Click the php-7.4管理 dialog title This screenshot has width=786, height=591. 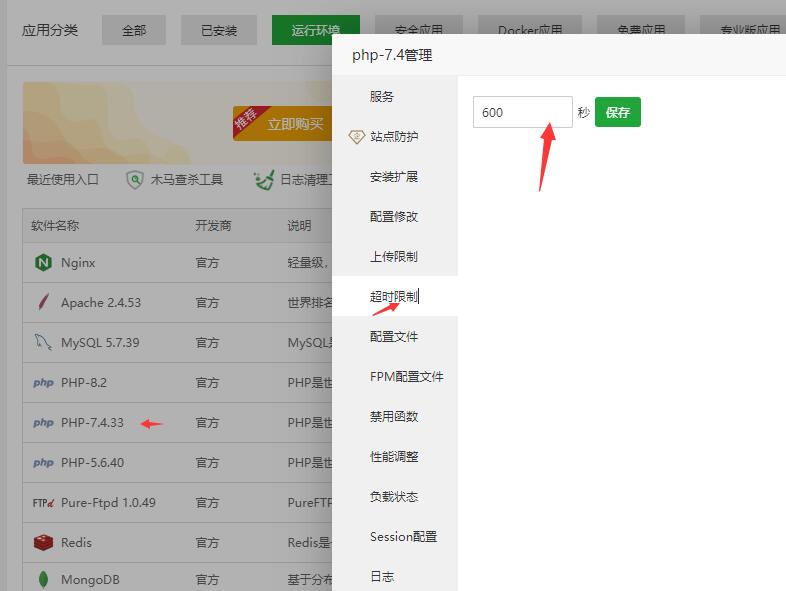click(392, 55)
